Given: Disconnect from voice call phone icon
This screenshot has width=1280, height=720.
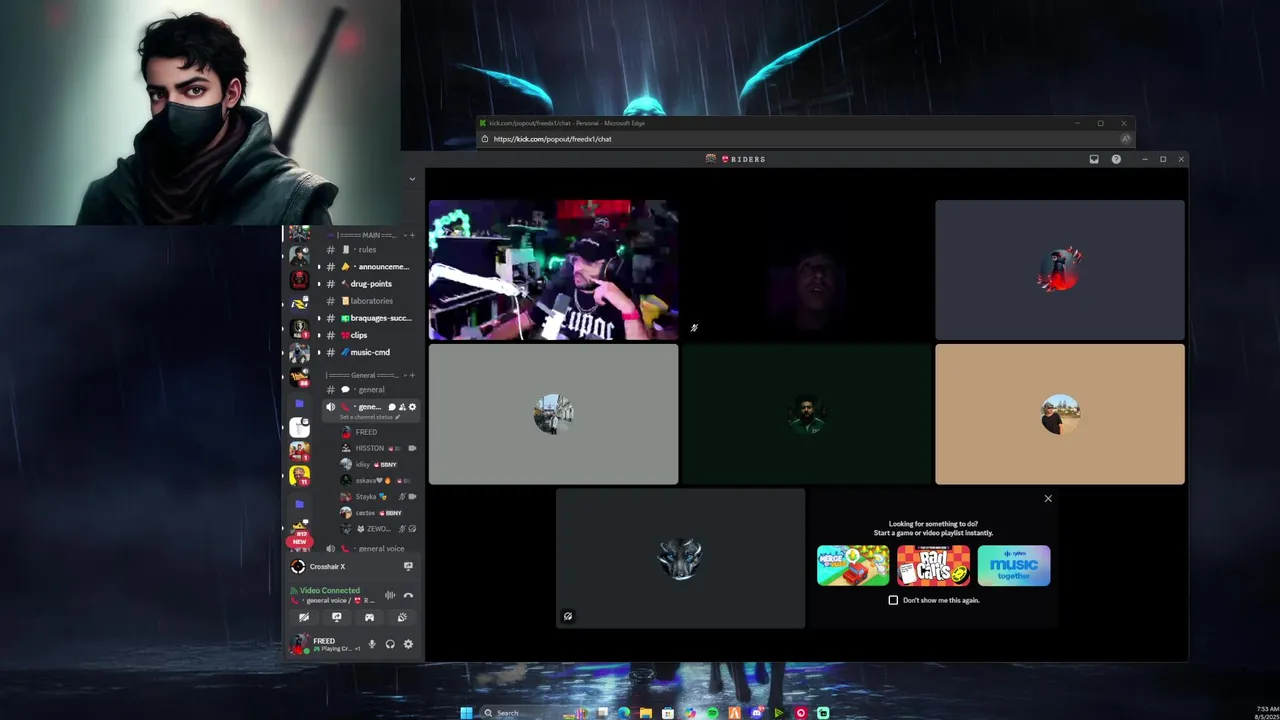Looking at the screenshot, I should pyautogui.click(x=408, y=595).
